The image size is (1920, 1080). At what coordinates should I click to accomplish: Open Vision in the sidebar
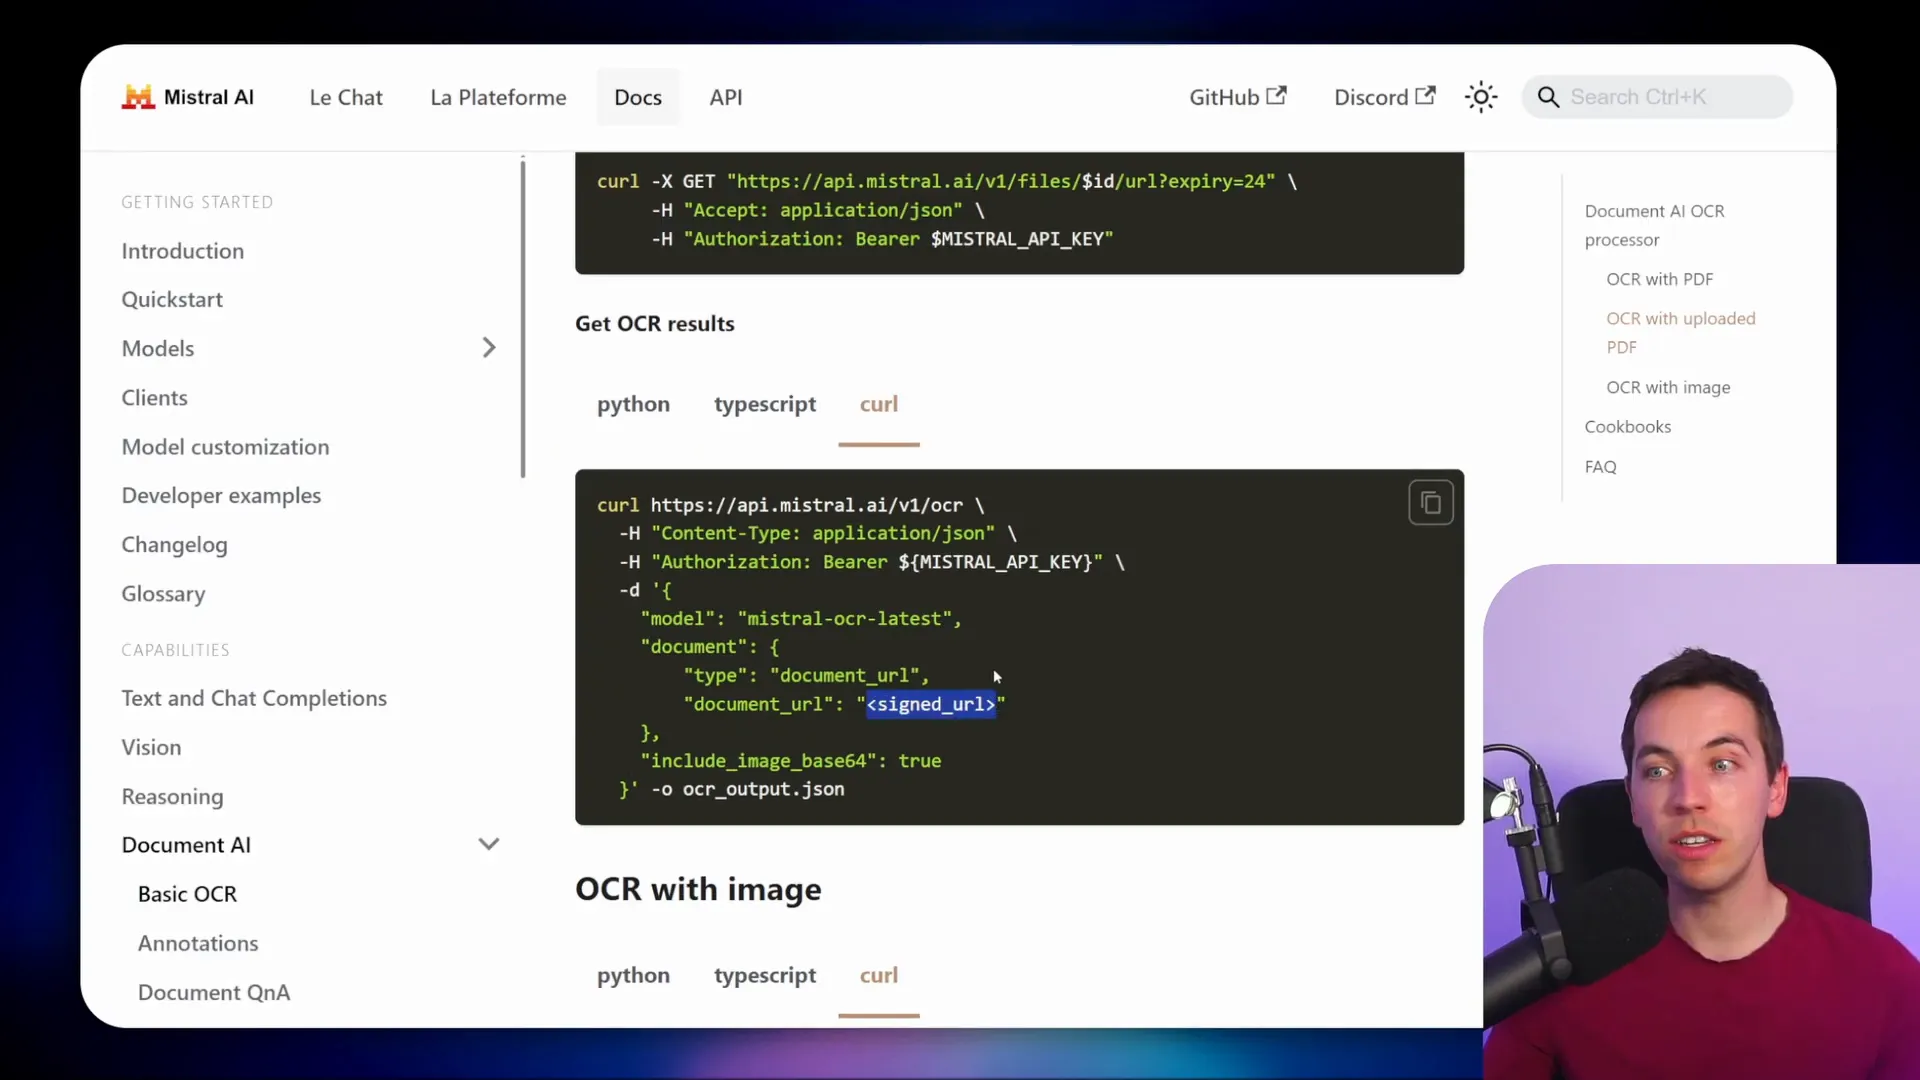[151, 747]
